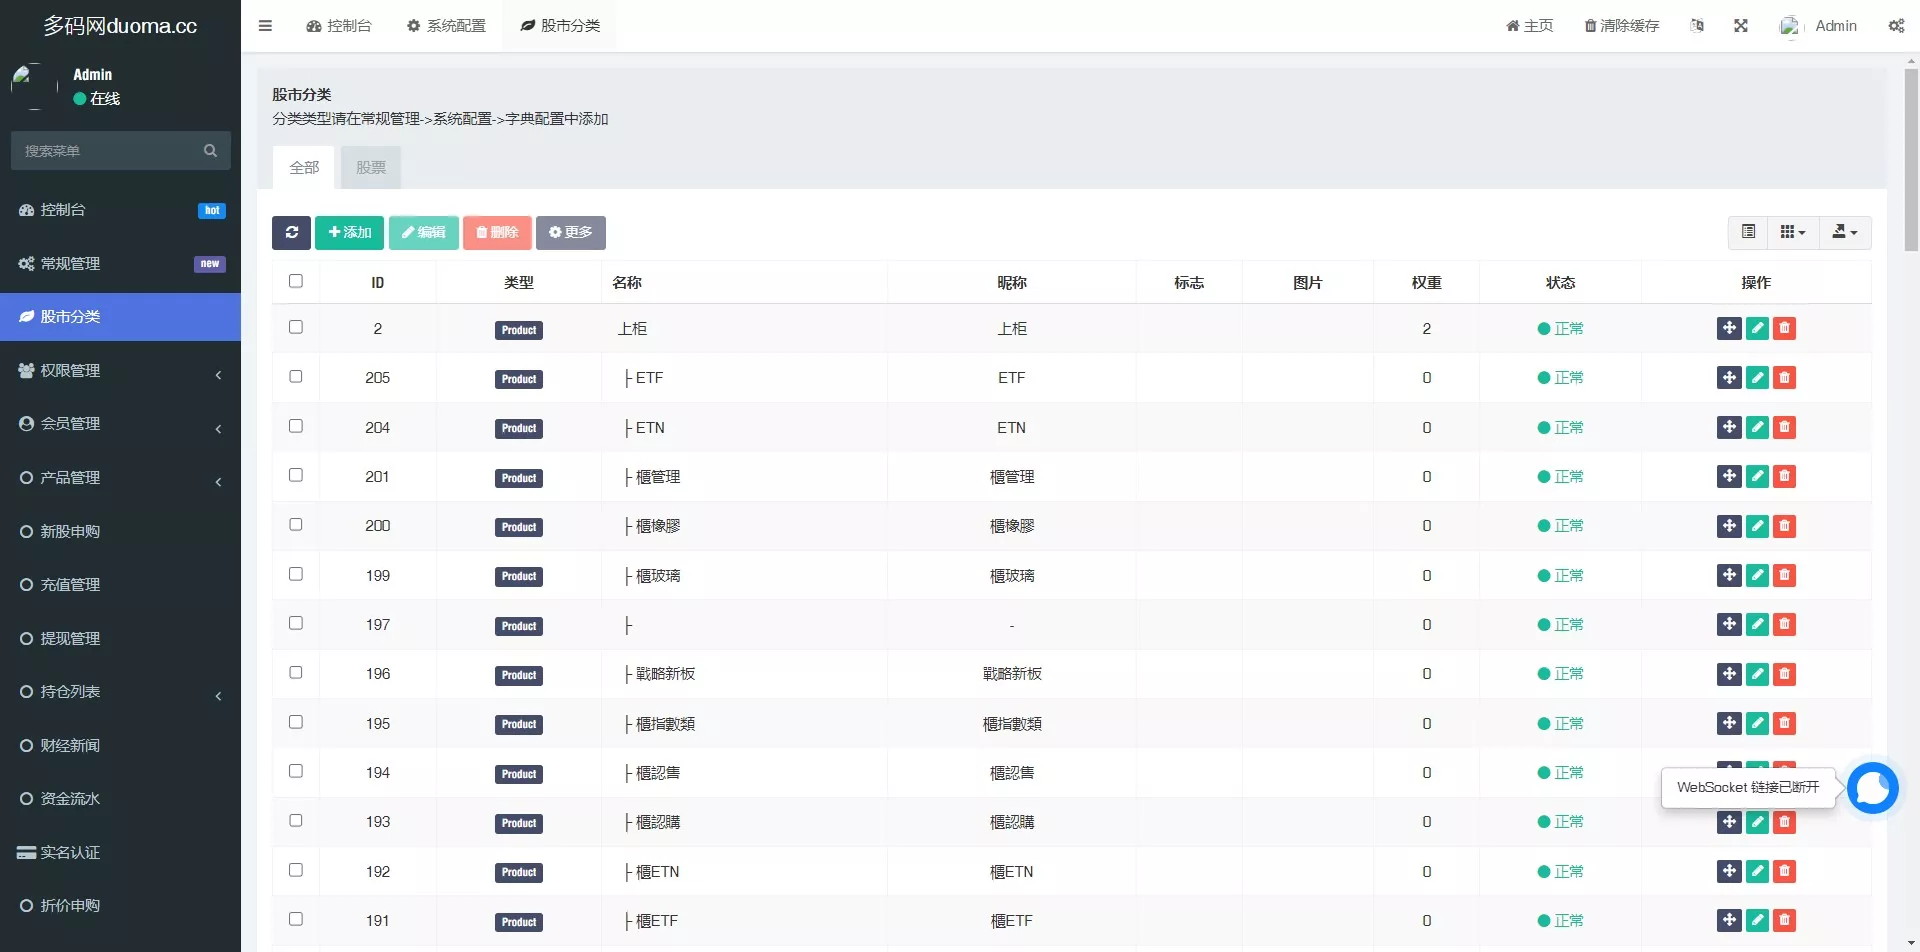Screen dimensions: 1920x952
Task: Click the green edit icon for ETF row
Action: tap(1757, 378)
